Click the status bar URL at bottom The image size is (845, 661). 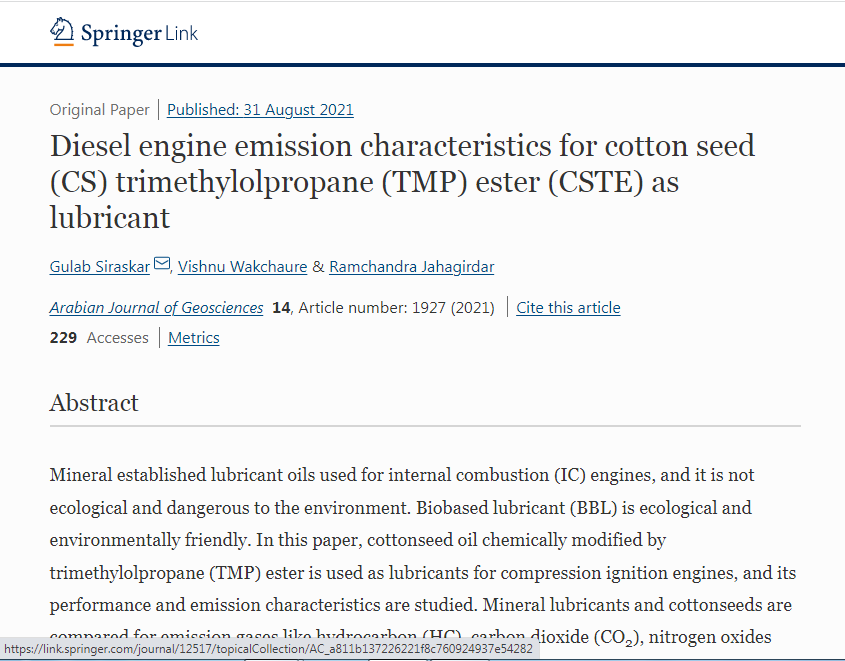[x=268, y=649]
